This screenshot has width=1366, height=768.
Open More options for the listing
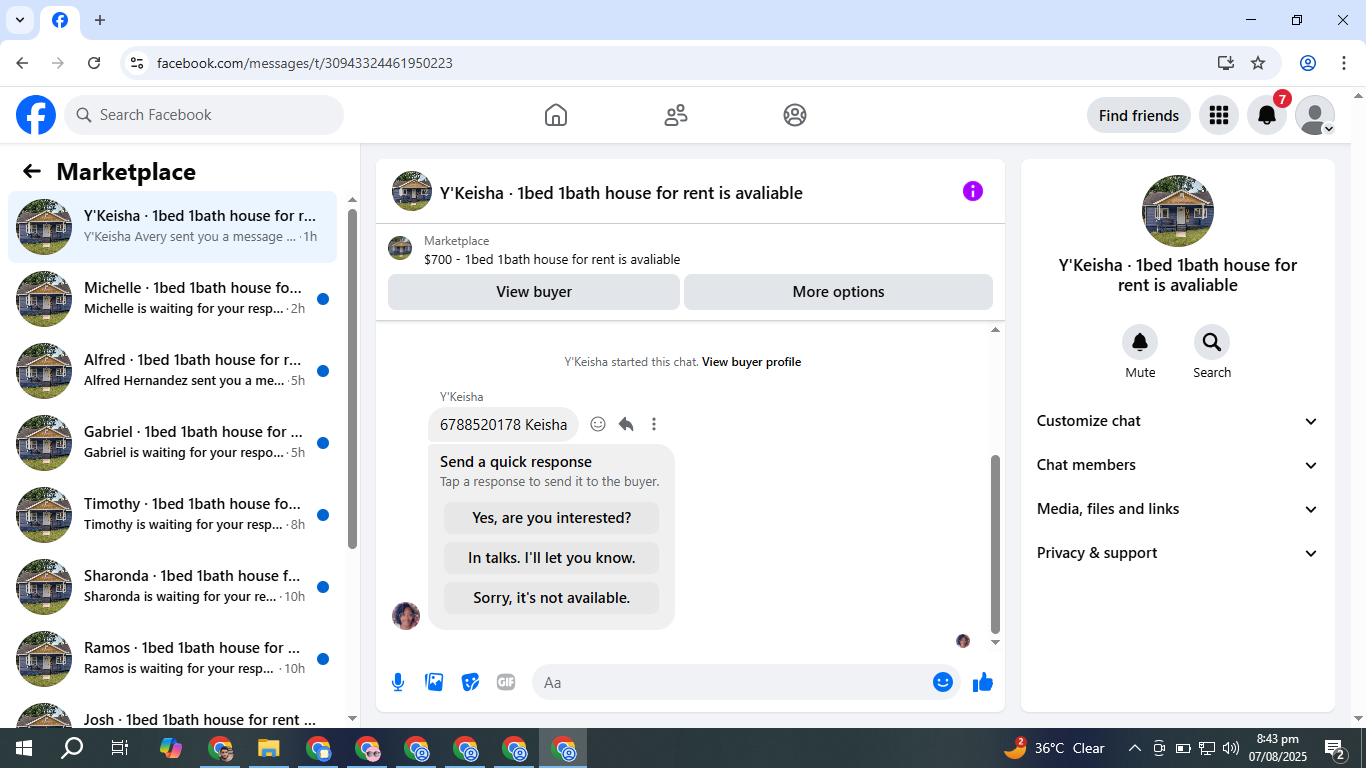(x=838, y=292)
